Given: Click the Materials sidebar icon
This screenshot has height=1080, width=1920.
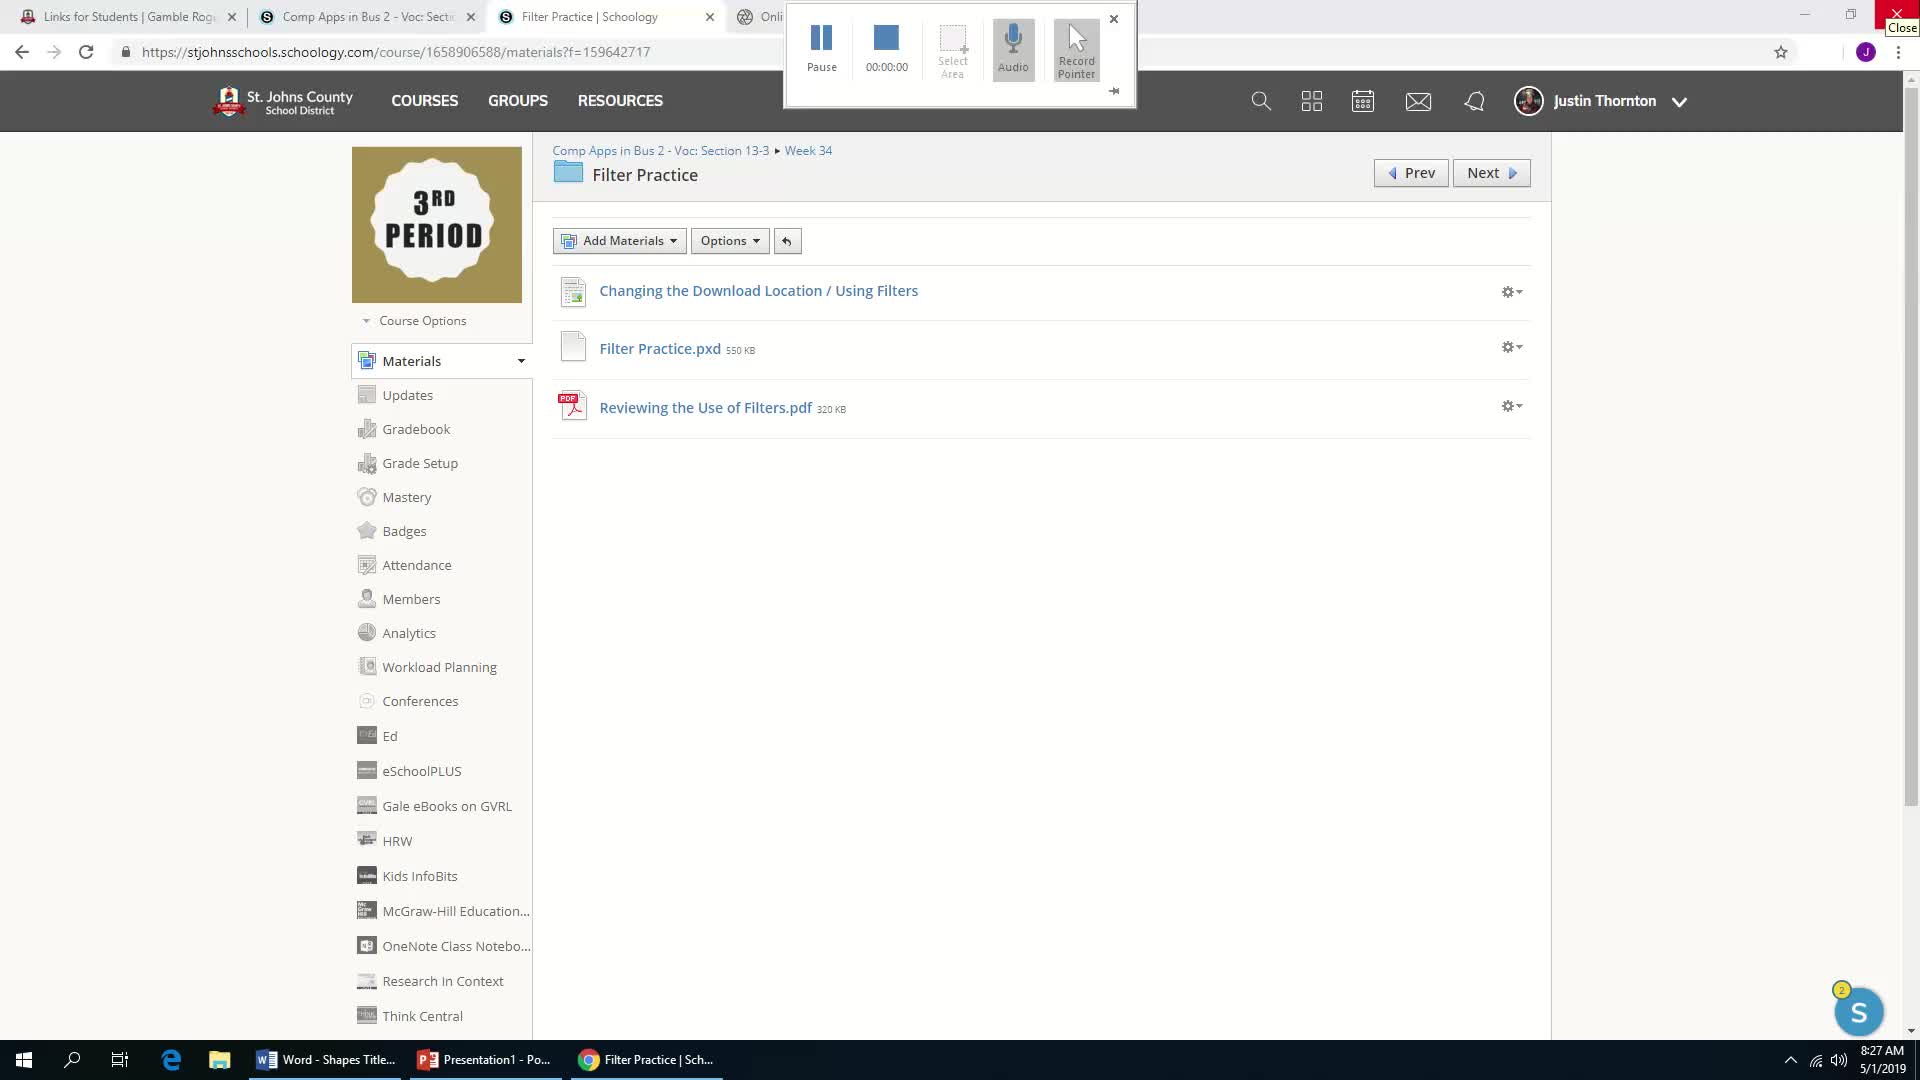Looking at the screenshot, I should pos(367,359).
